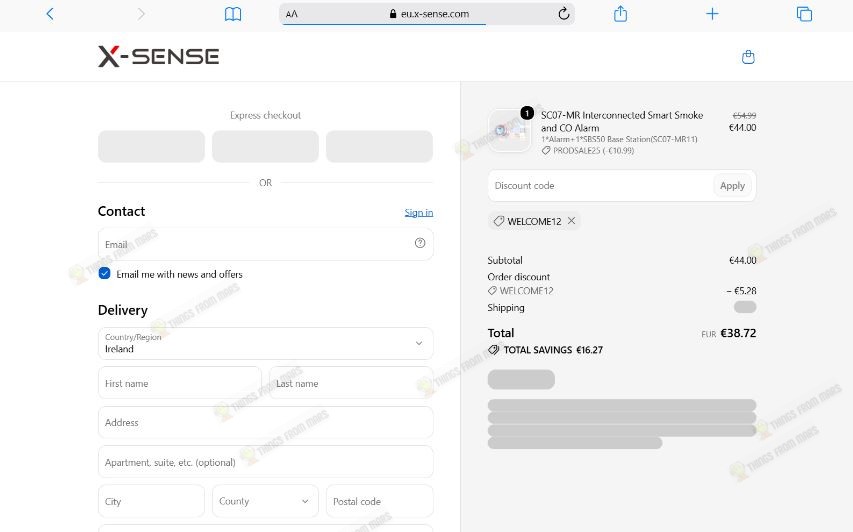Click the middle express checkout button
Image resolution: width=853 pixels, height=532 pixels.
click(x=265, y=146)
